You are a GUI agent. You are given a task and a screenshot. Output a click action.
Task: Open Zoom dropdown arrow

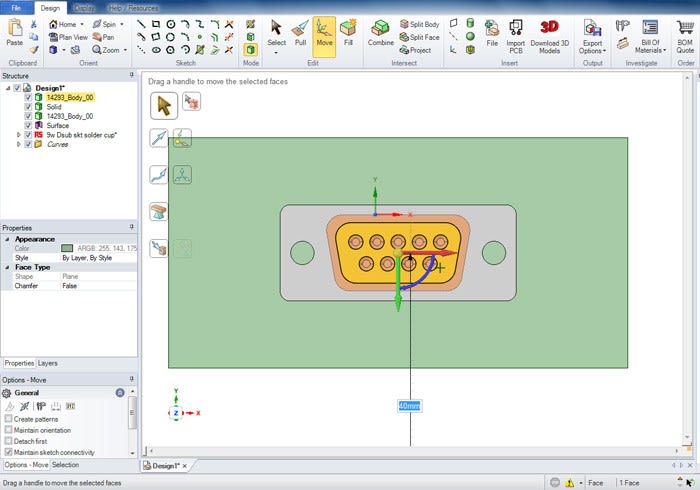click(x=125, y=50)
